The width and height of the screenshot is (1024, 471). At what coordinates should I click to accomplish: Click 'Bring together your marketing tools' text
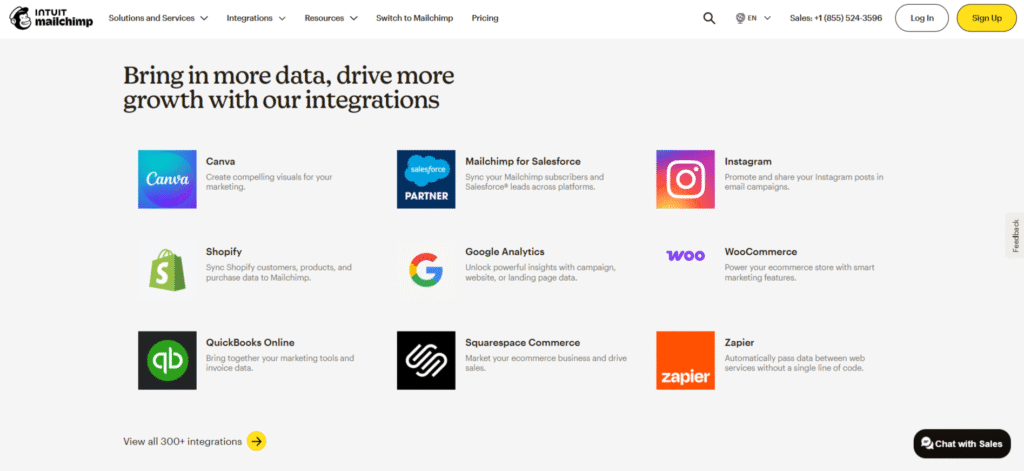[x=280, y=363]
